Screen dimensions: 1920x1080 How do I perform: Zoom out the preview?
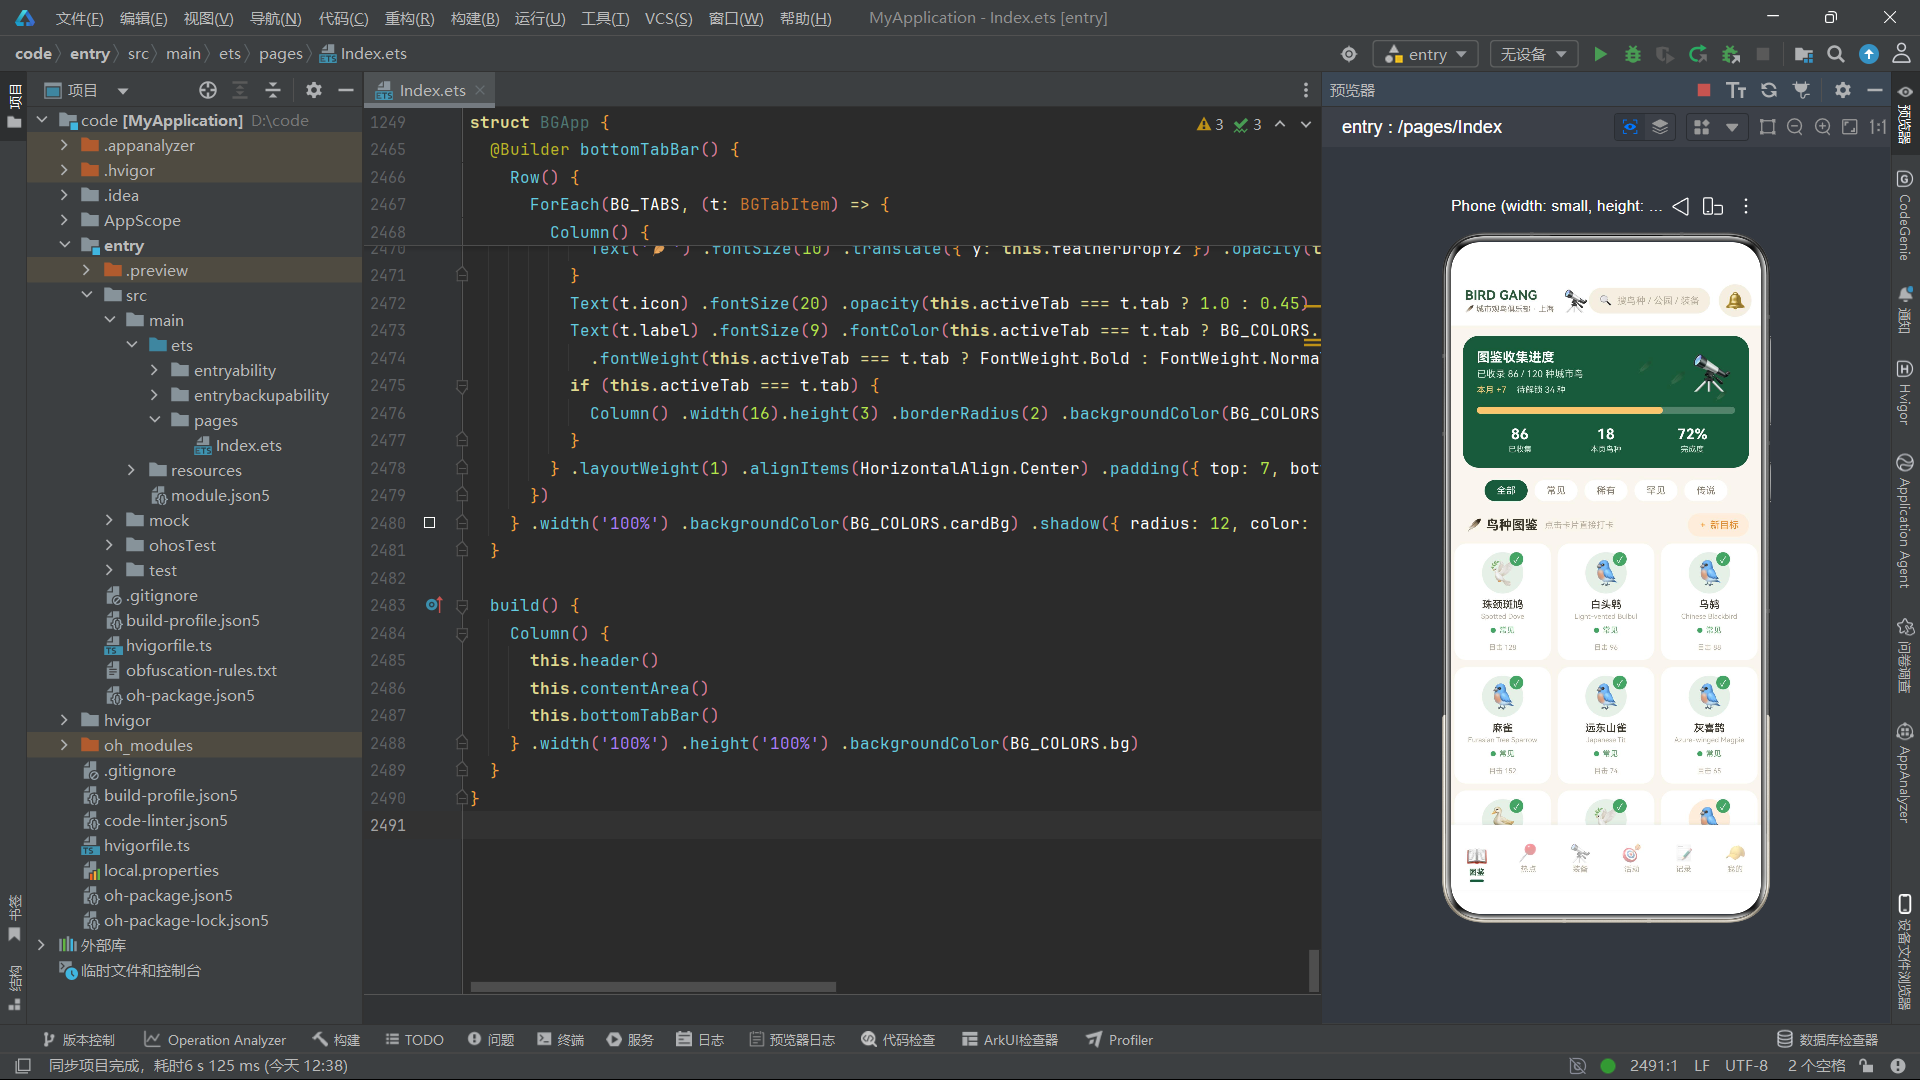pyautogui.click(x=1795, y=127)
